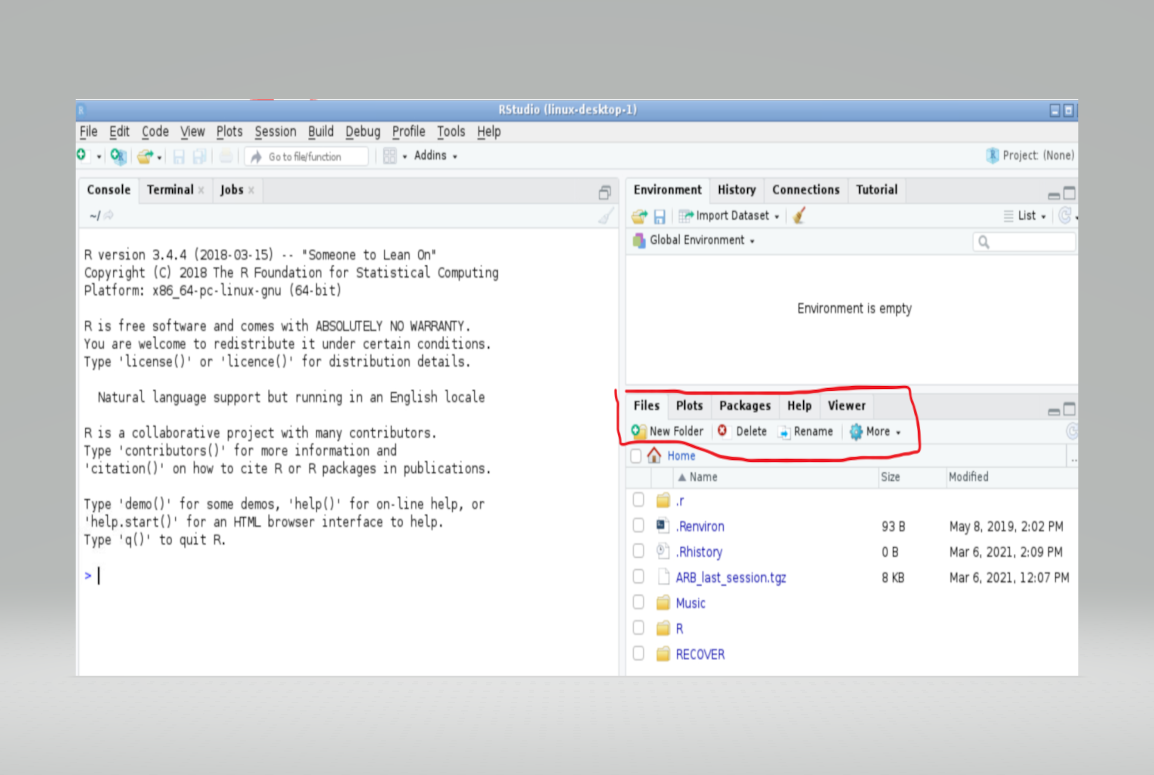Clear the console with the broom icon

point(606,216)
